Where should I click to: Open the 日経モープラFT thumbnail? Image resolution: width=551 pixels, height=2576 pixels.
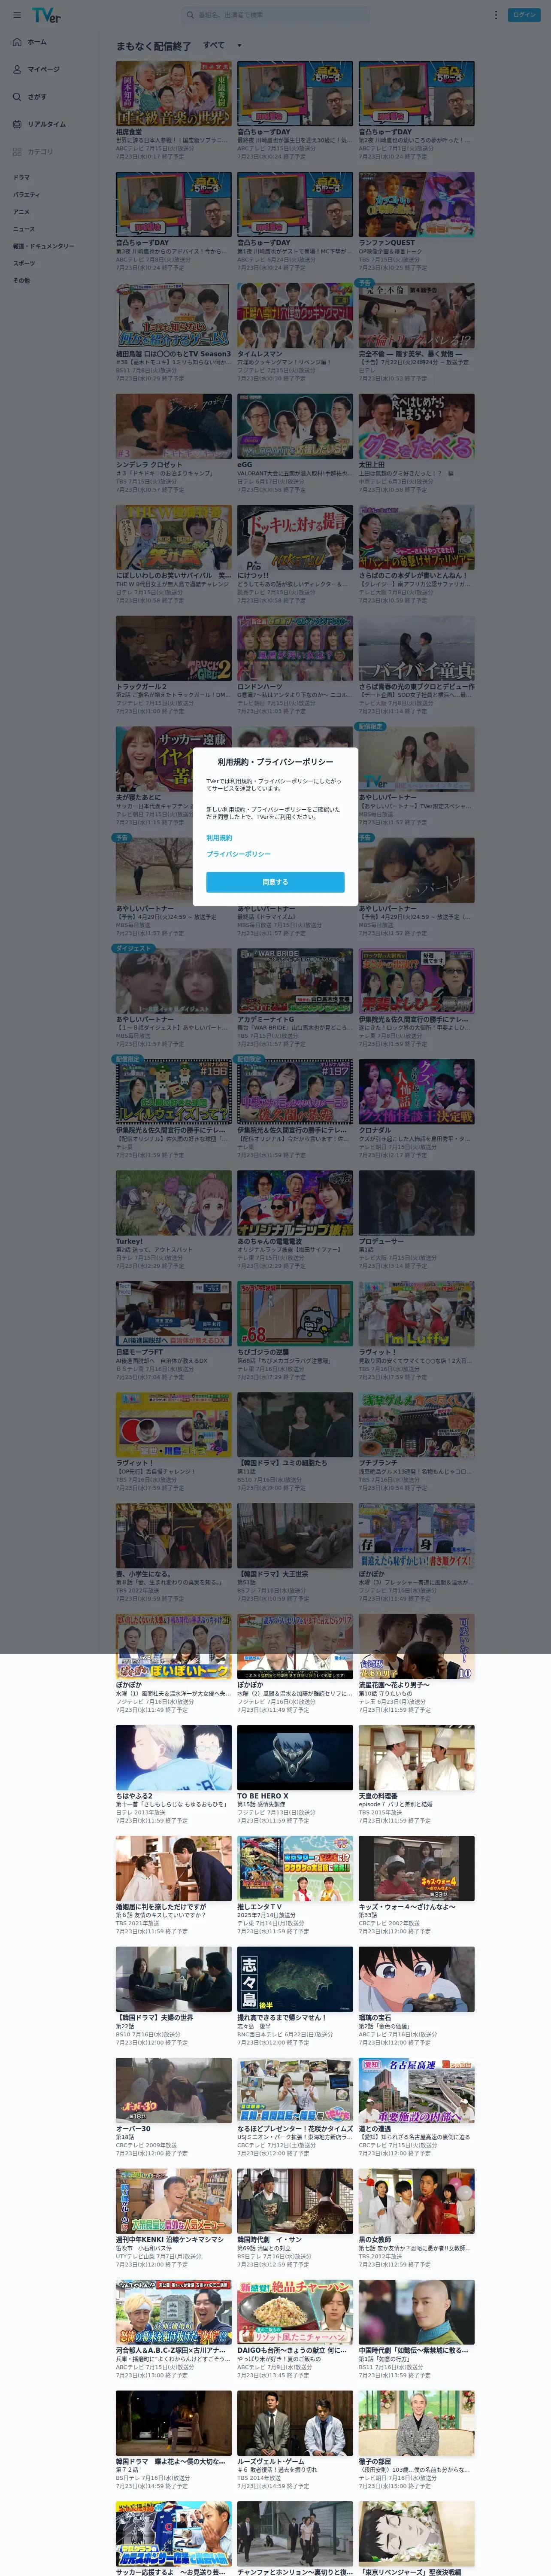[x=173, y=1314]
